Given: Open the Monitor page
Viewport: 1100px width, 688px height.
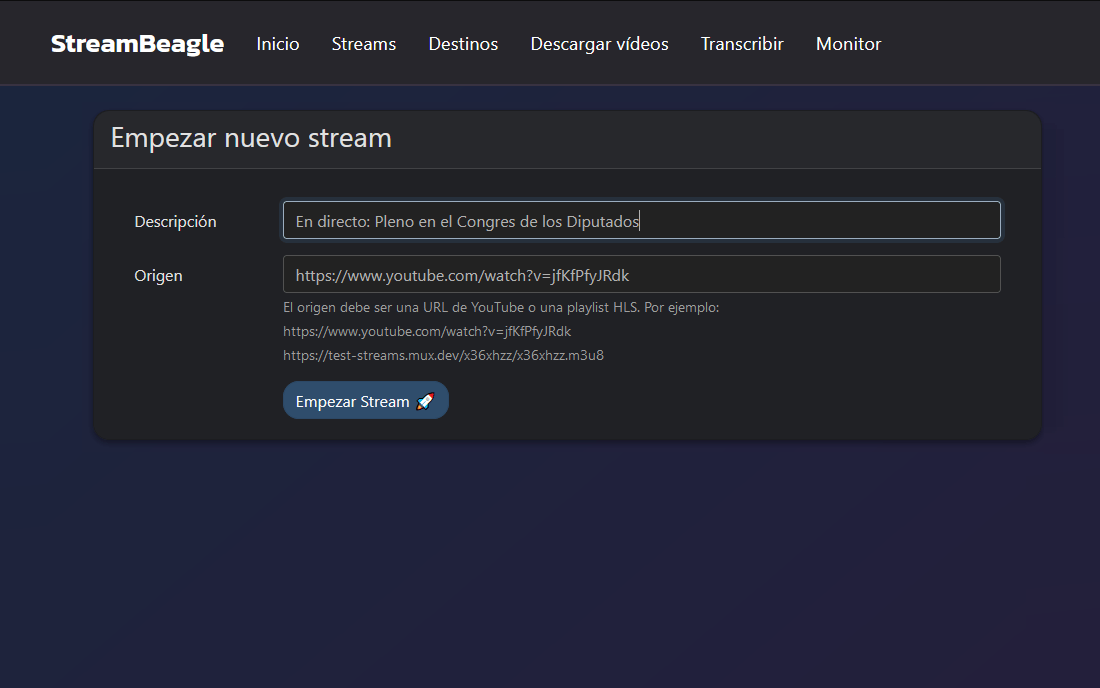Looking at the screenshot, I should point(848,44).
